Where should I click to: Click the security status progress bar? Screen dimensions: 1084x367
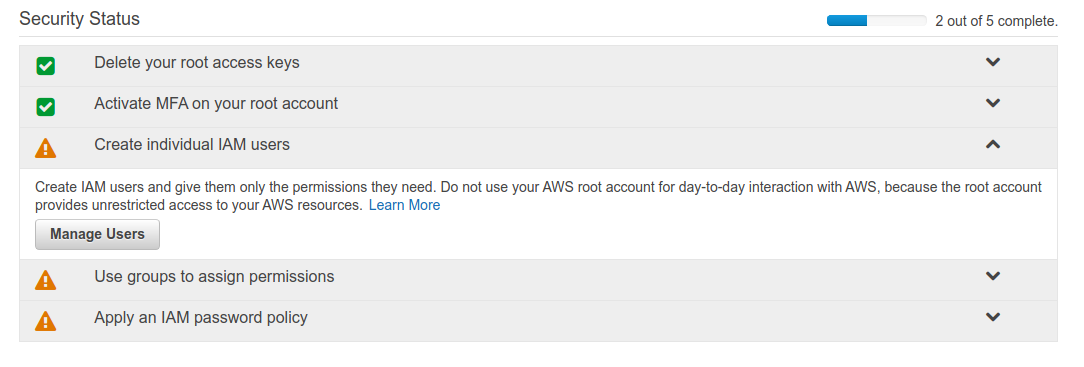click(x=876, y=21)
